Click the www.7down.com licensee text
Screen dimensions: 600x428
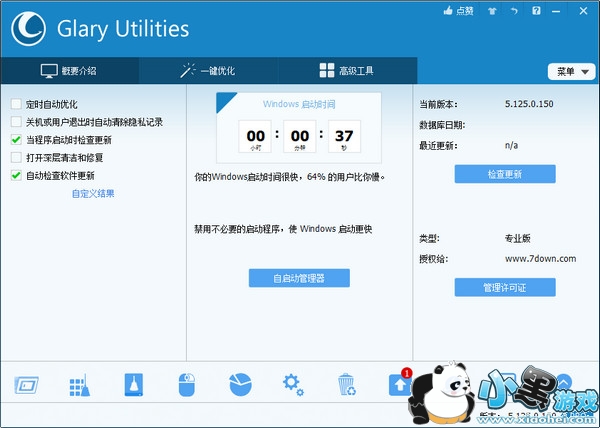(540, 259)
